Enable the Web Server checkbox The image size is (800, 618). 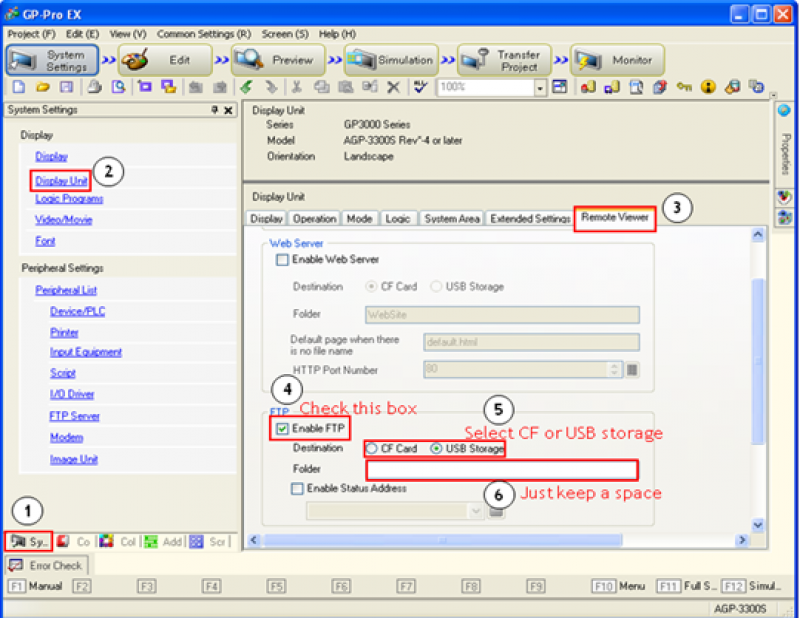(282, 260)
